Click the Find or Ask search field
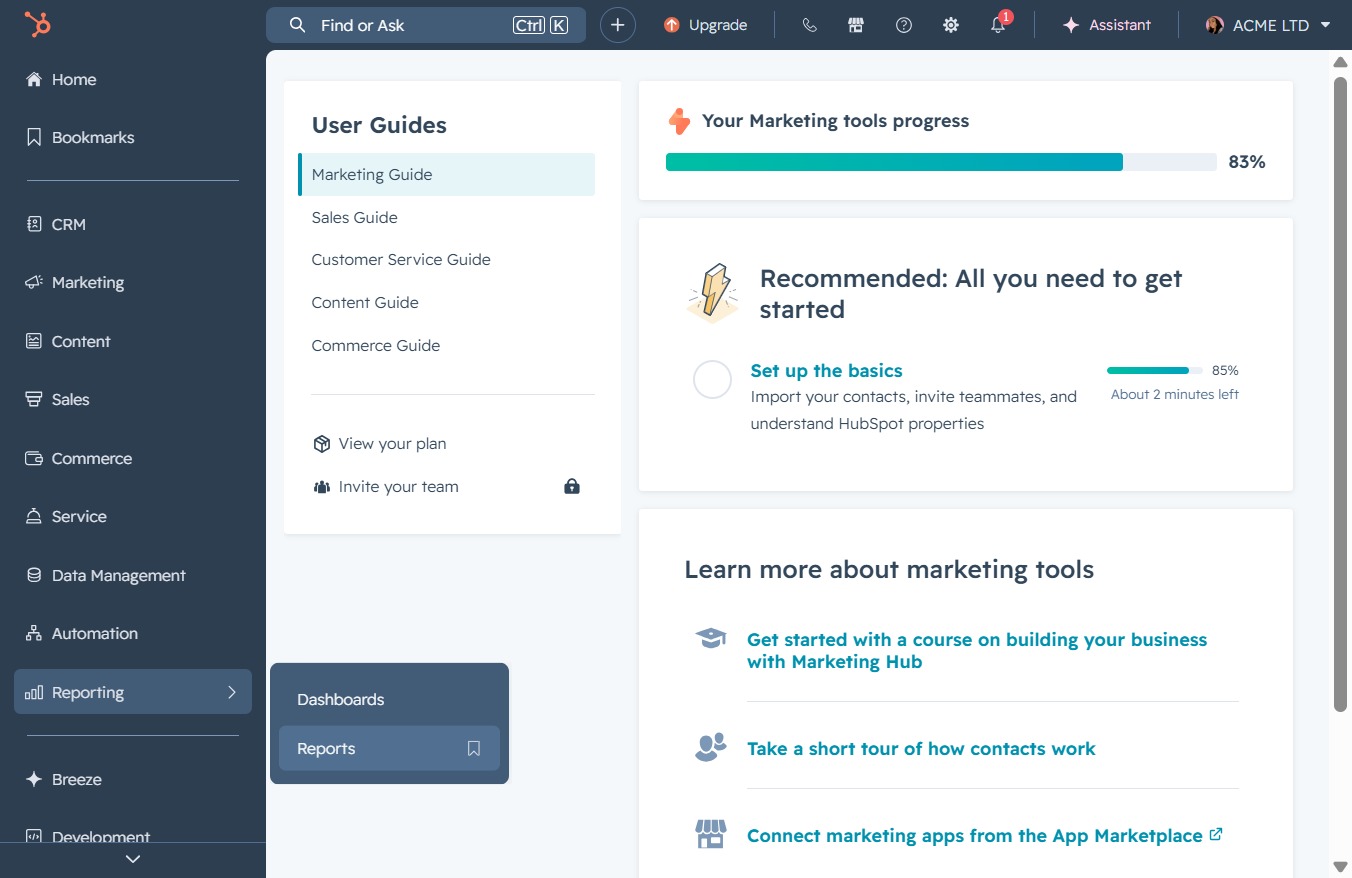Viewport: 1352px width, 878px height. [426, 25]
